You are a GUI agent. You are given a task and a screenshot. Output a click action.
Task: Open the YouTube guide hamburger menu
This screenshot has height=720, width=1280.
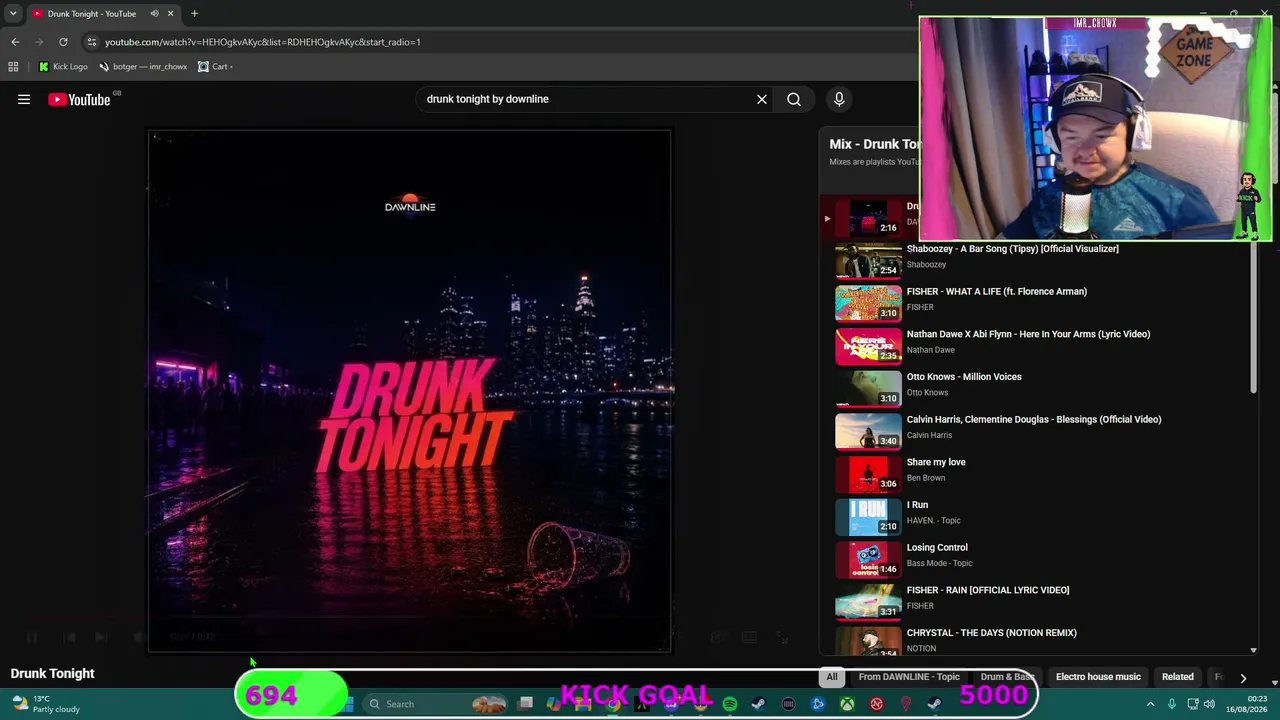click(x=24, y=99)
